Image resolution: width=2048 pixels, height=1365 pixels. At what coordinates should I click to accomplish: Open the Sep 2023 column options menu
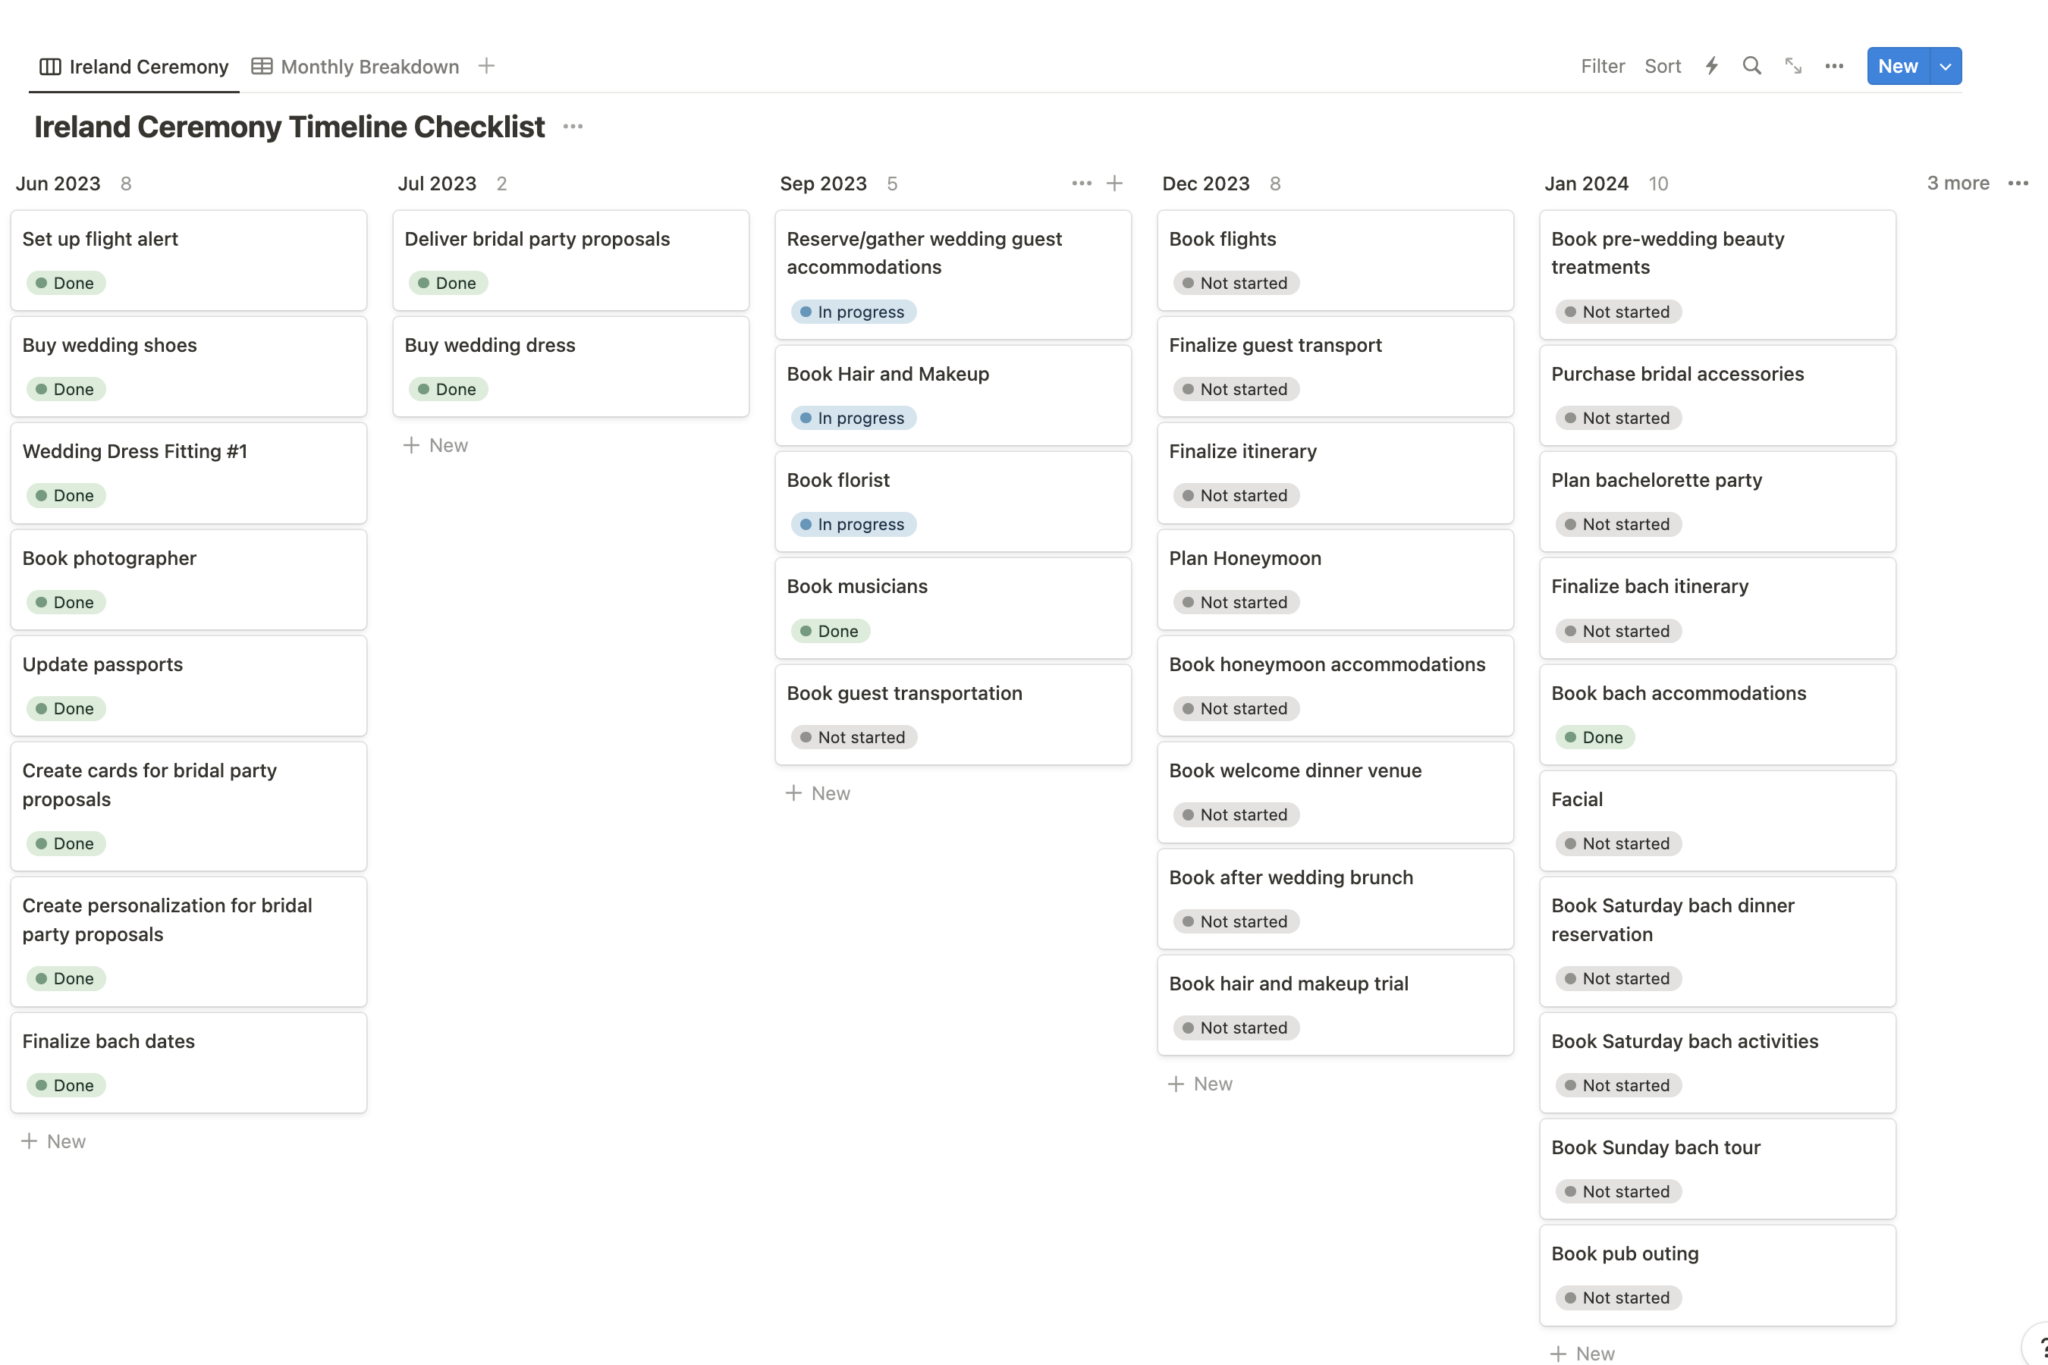click(1081, 183)
